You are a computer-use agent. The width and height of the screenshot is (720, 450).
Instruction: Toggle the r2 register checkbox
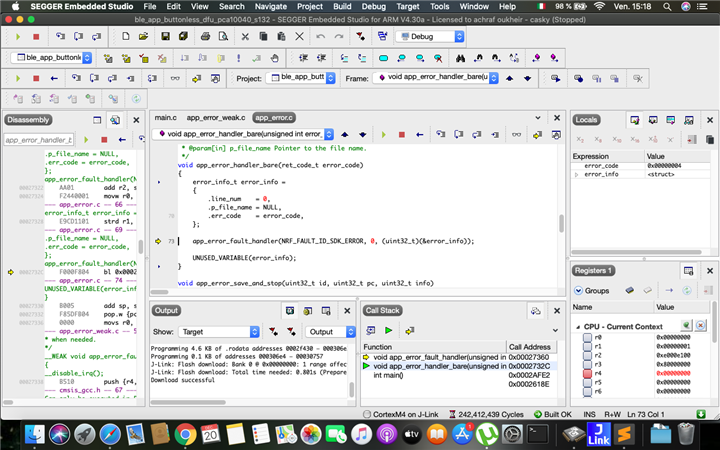tap(587, 355)
